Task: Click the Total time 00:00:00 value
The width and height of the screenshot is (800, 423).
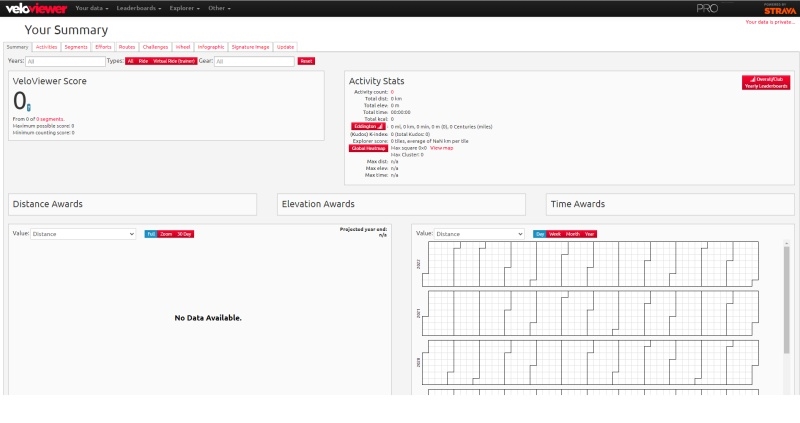Action: click(401, 112)
